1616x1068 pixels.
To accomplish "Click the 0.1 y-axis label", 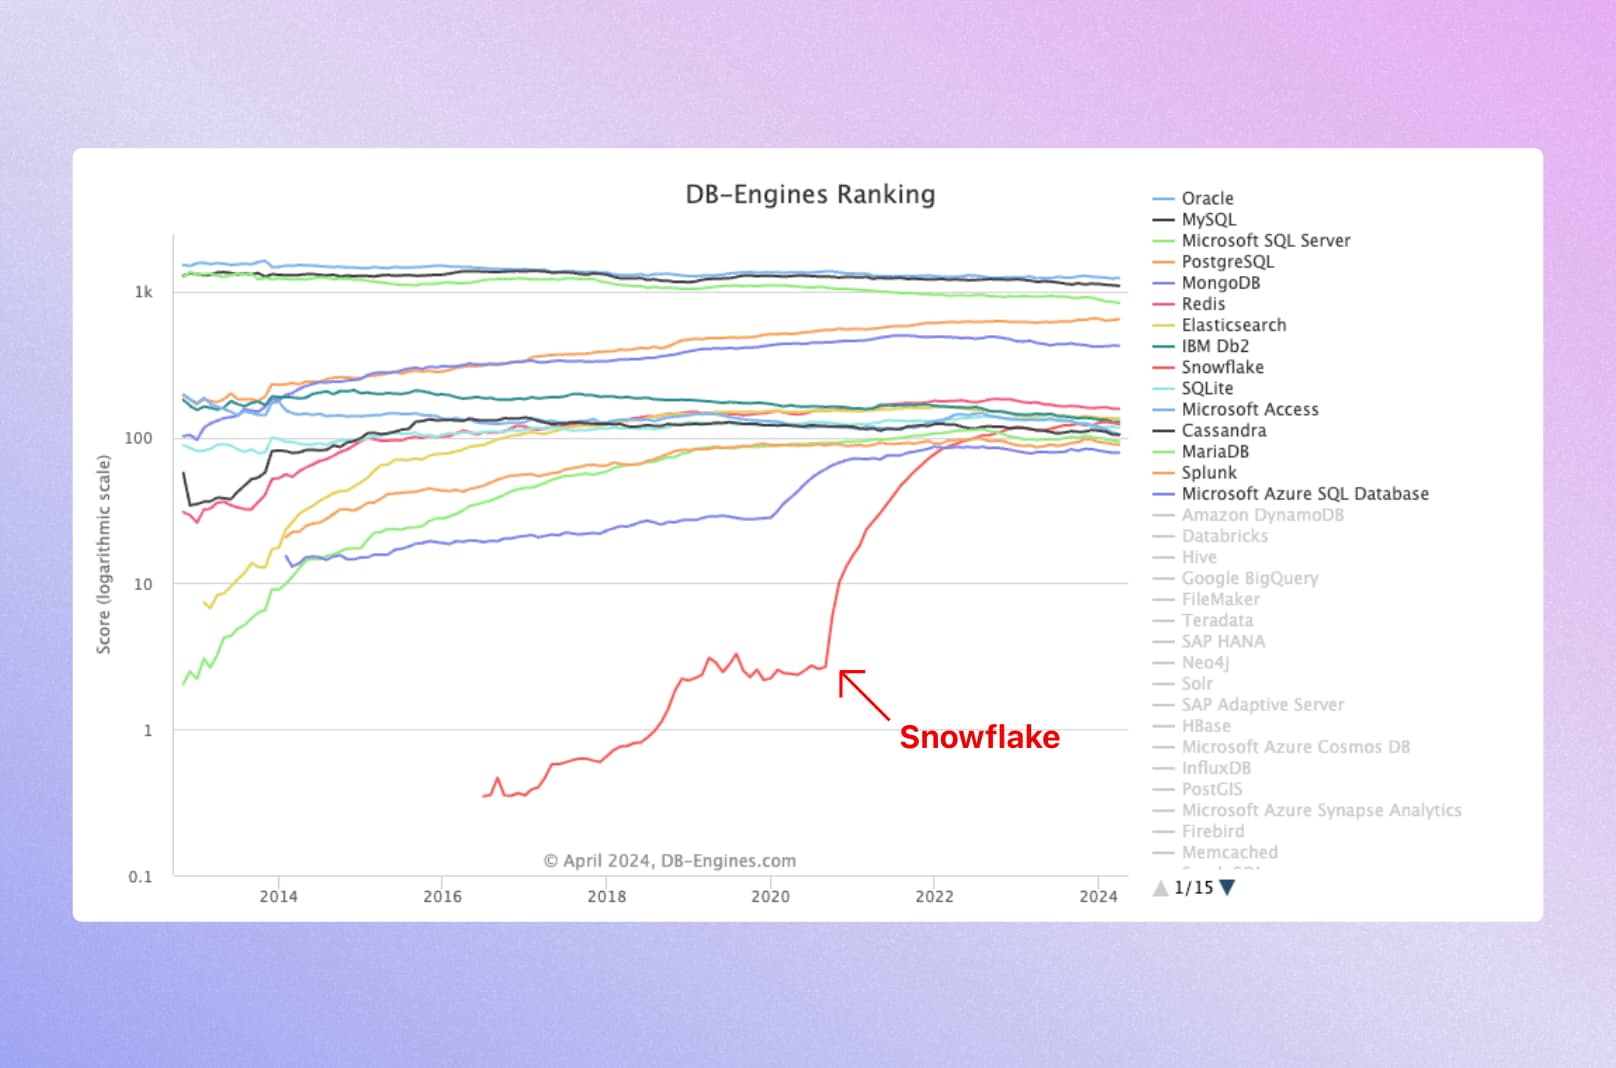I will [140, 877].
